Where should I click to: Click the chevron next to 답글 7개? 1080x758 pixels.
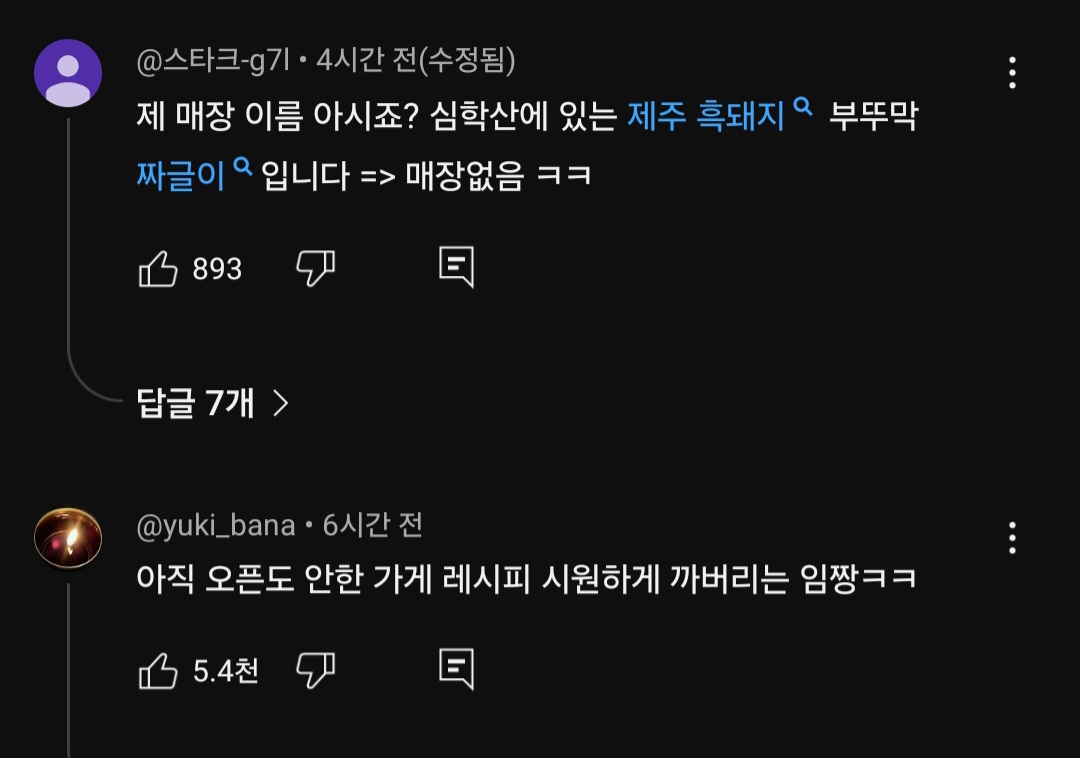coord(281,403)
